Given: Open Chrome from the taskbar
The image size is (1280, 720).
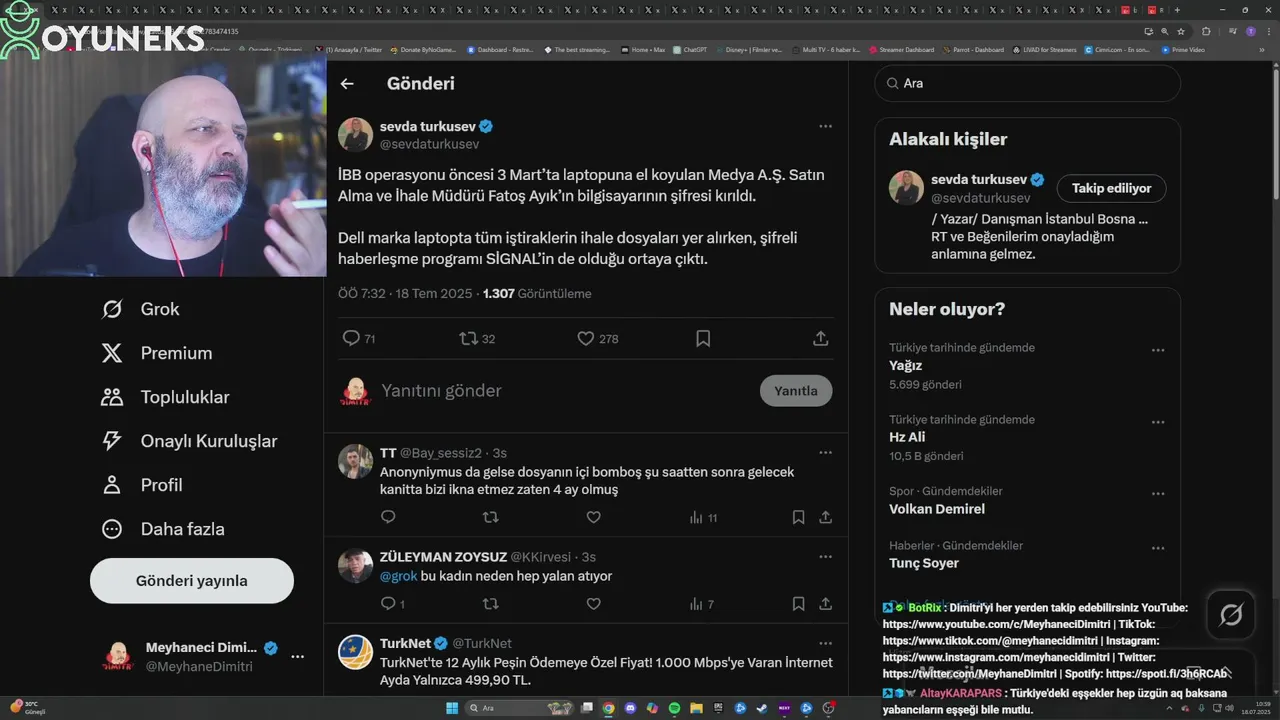Looking at the screenshot, I should tap(608, 708).
